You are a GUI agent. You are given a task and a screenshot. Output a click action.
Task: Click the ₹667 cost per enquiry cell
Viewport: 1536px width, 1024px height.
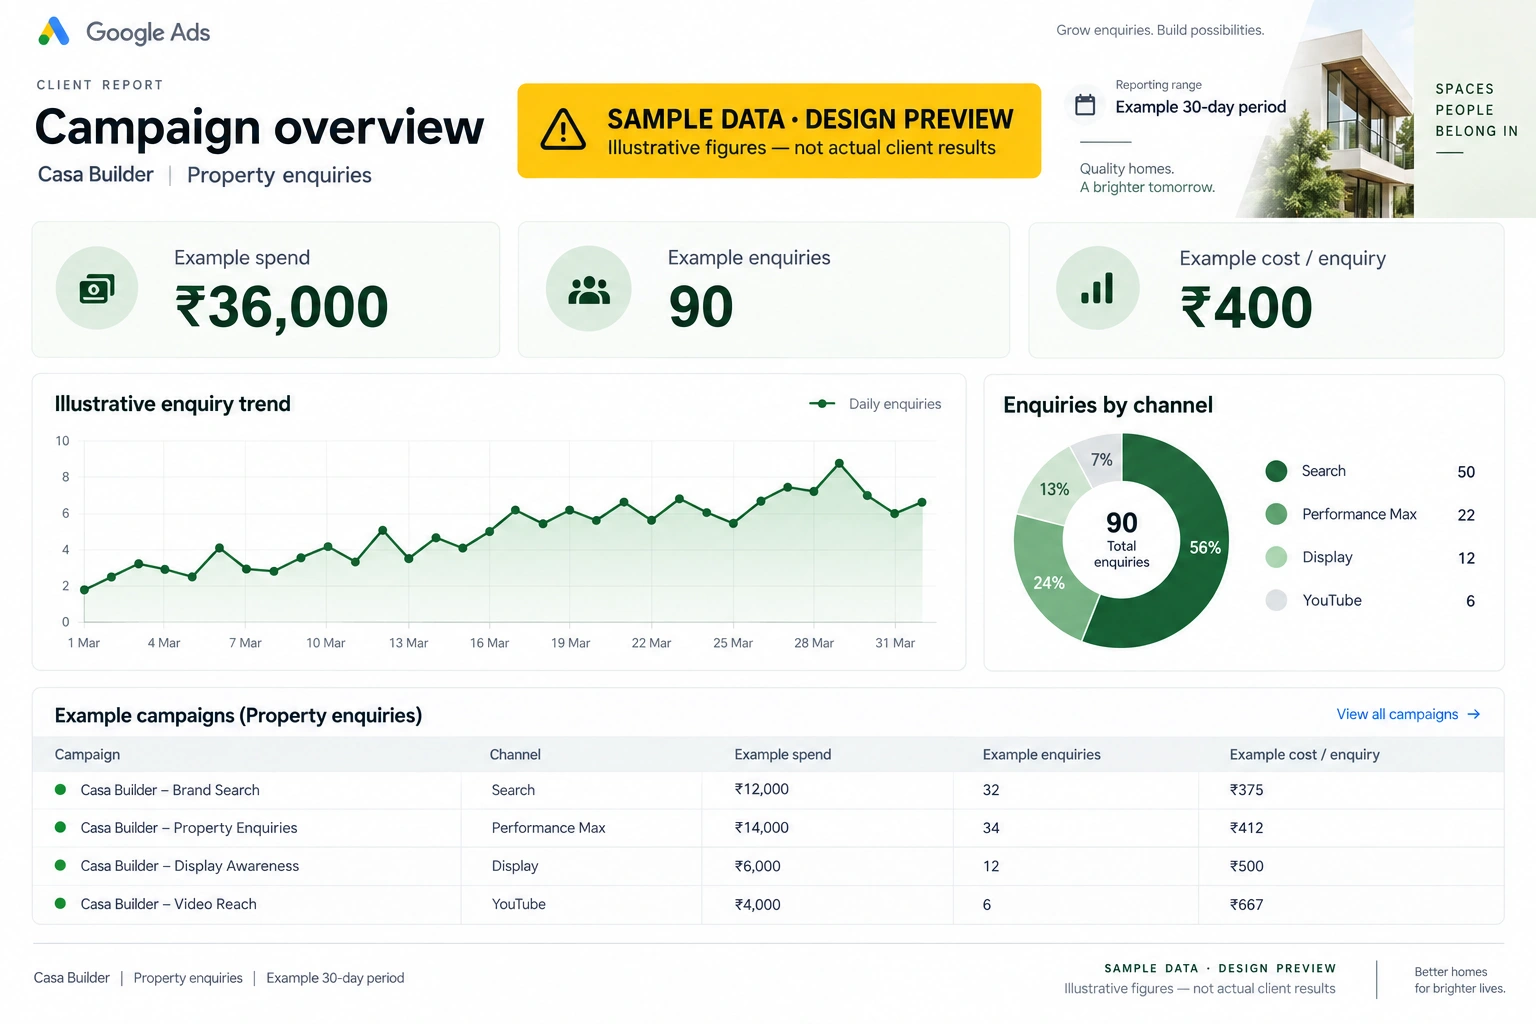point(1247,905)
